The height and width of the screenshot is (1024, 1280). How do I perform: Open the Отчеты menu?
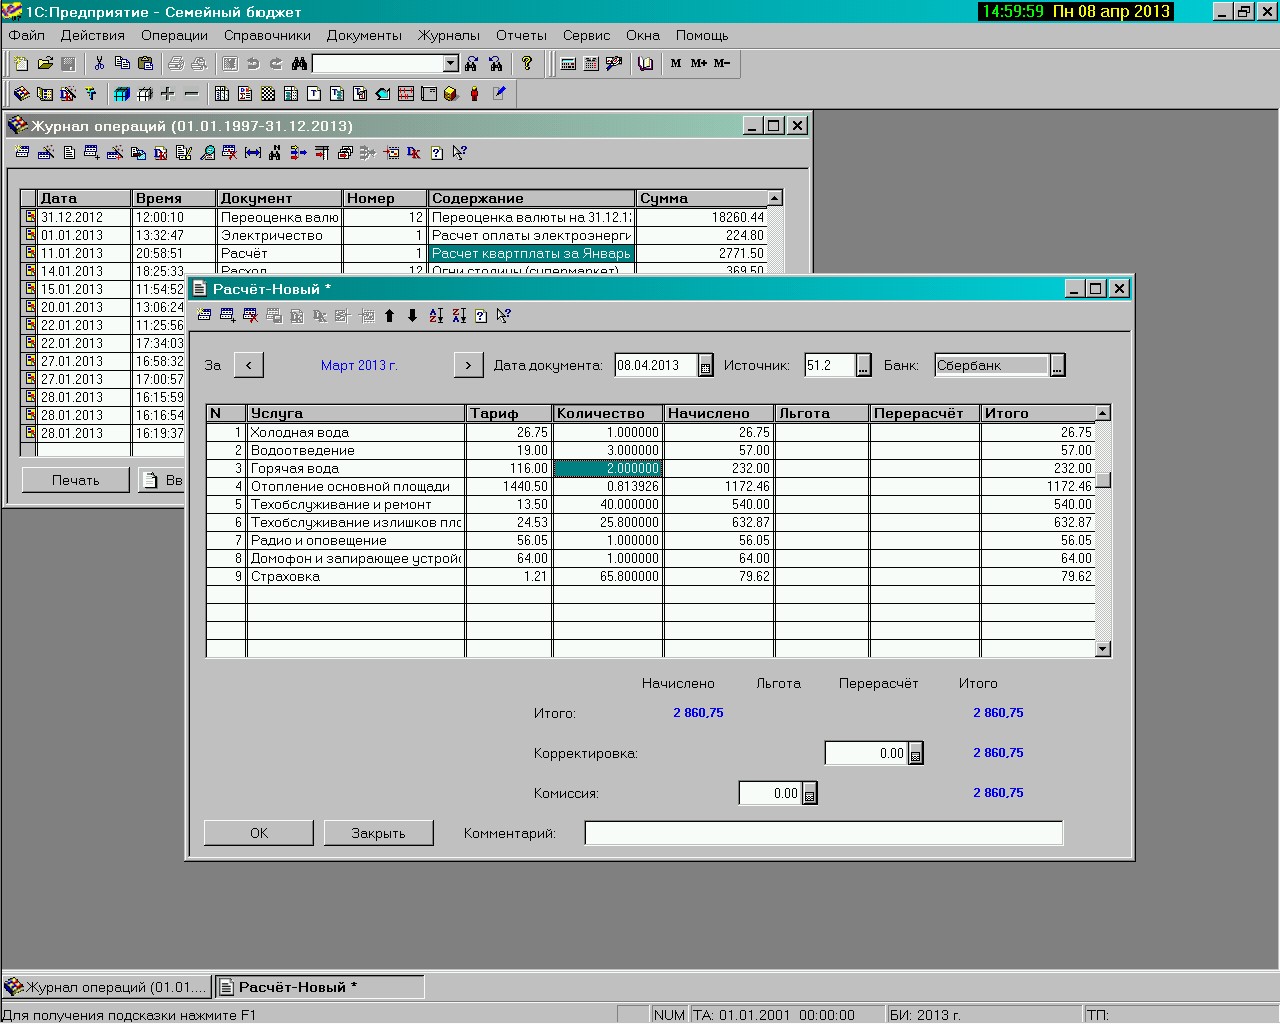point(521,35)
